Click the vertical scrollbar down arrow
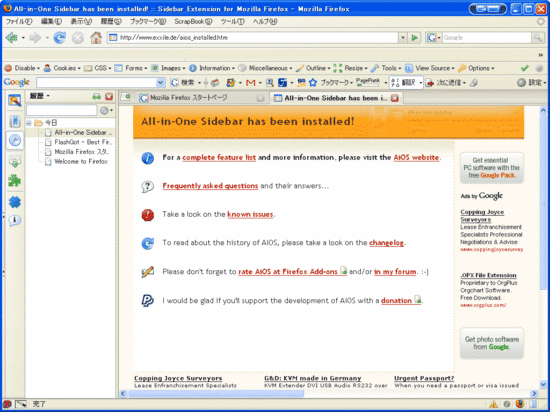 [x=543, y=384]
